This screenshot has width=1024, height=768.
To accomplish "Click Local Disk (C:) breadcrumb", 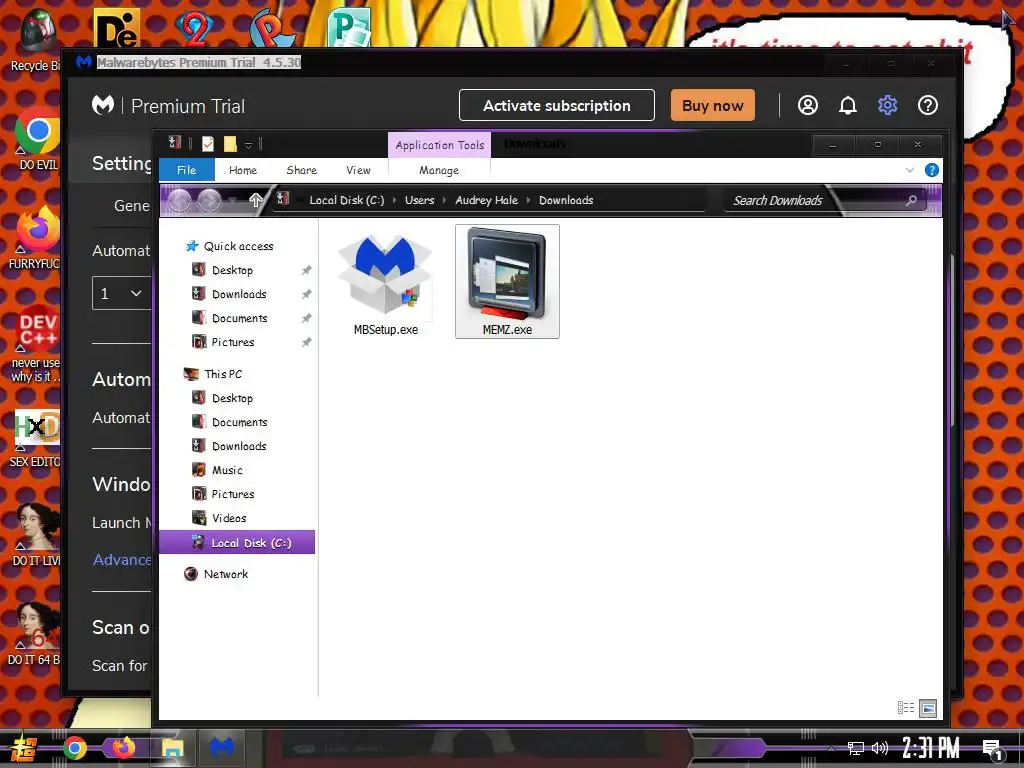I will (347, 200).
